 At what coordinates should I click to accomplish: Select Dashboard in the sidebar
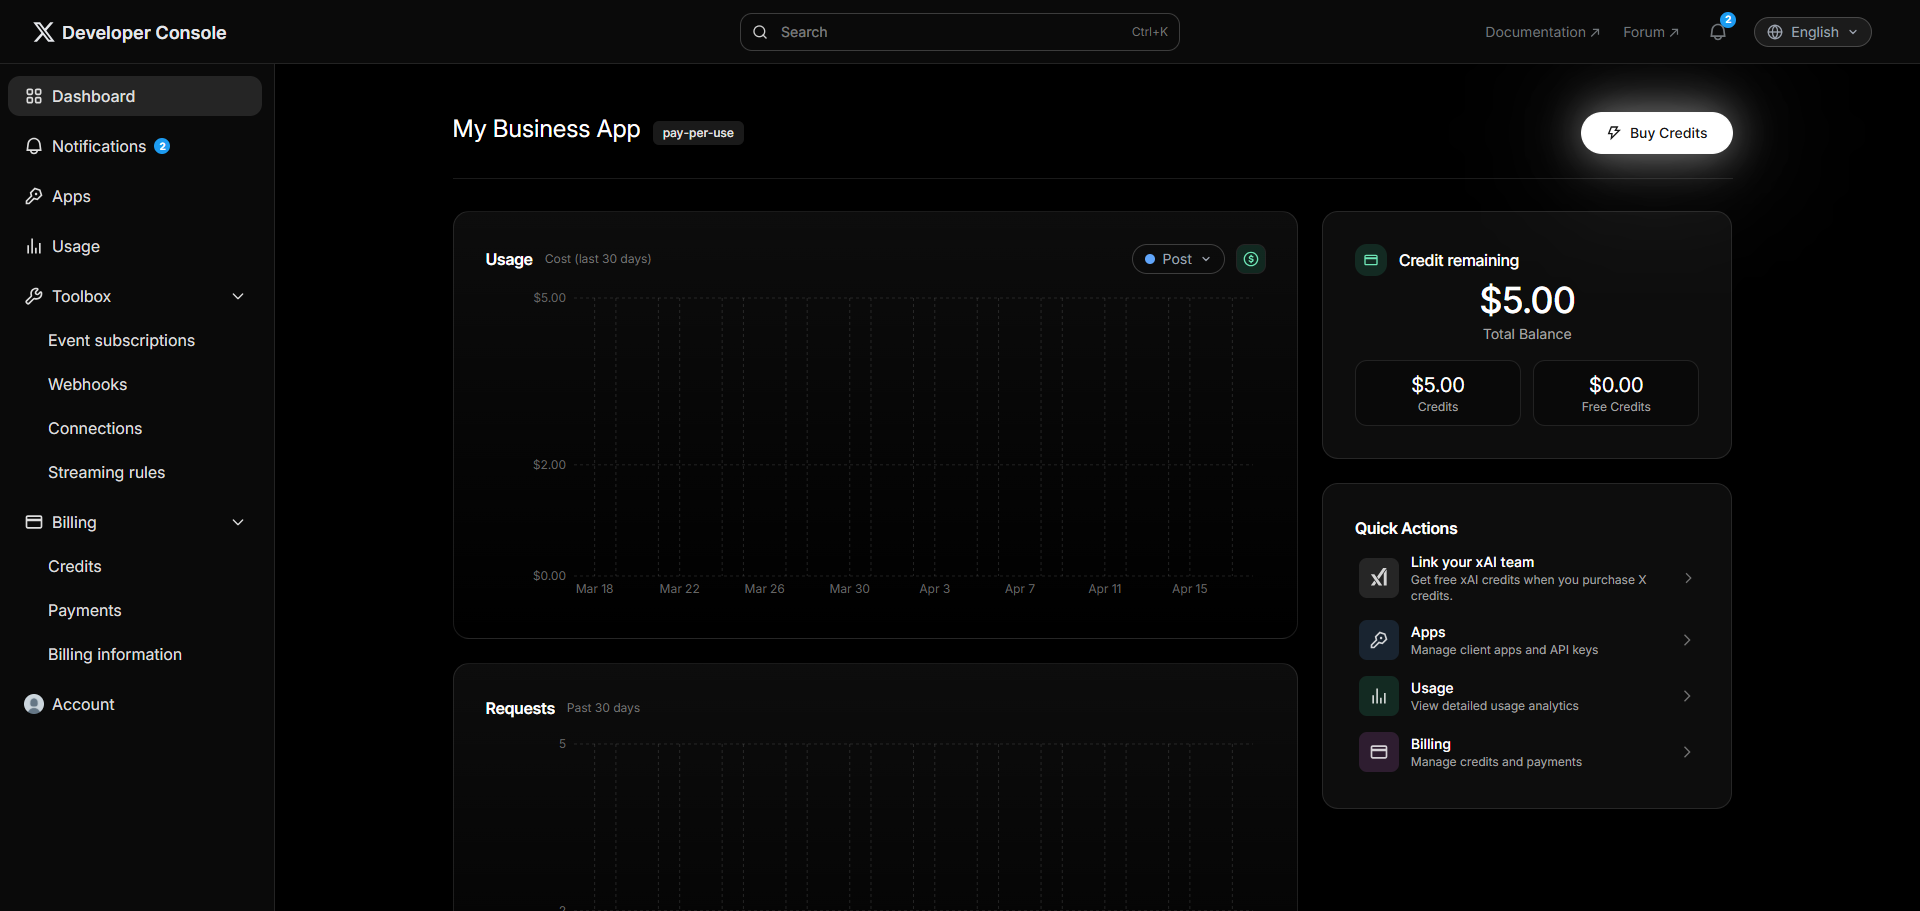tap(134, 96)
